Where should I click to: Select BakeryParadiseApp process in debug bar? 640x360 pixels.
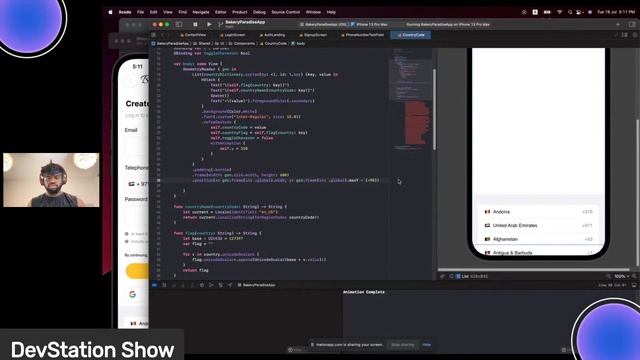[x=256, y=285]
